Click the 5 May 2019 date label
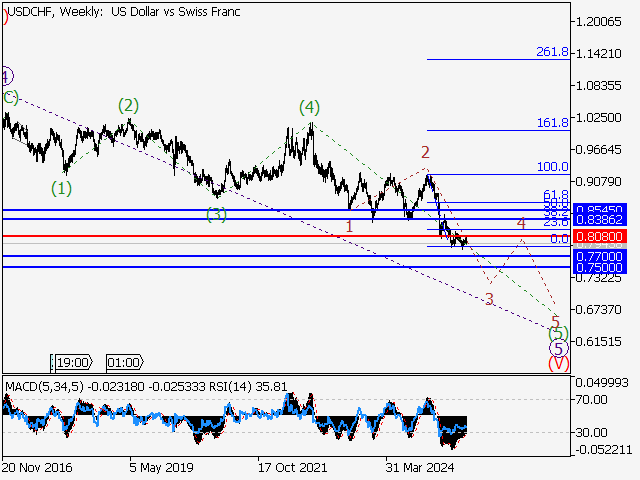 click(x=161, y=467)
